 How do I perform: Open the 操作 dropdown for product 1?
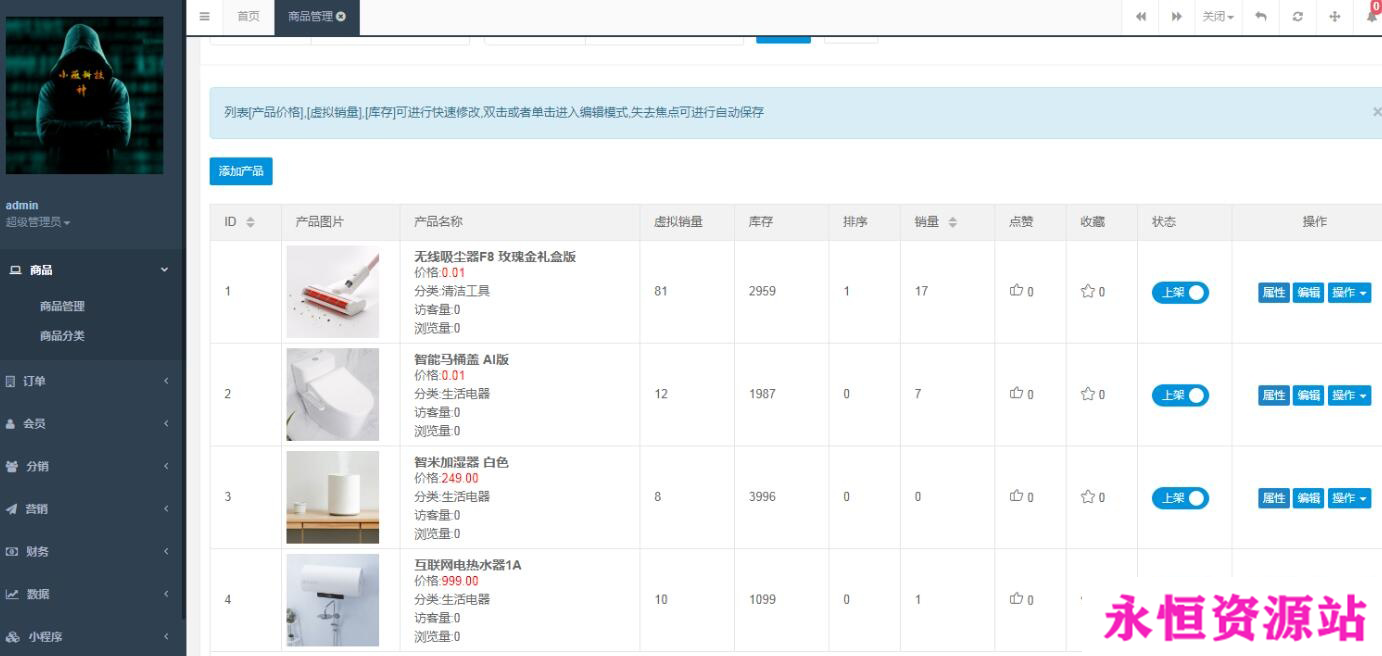tap(1349, 292)
